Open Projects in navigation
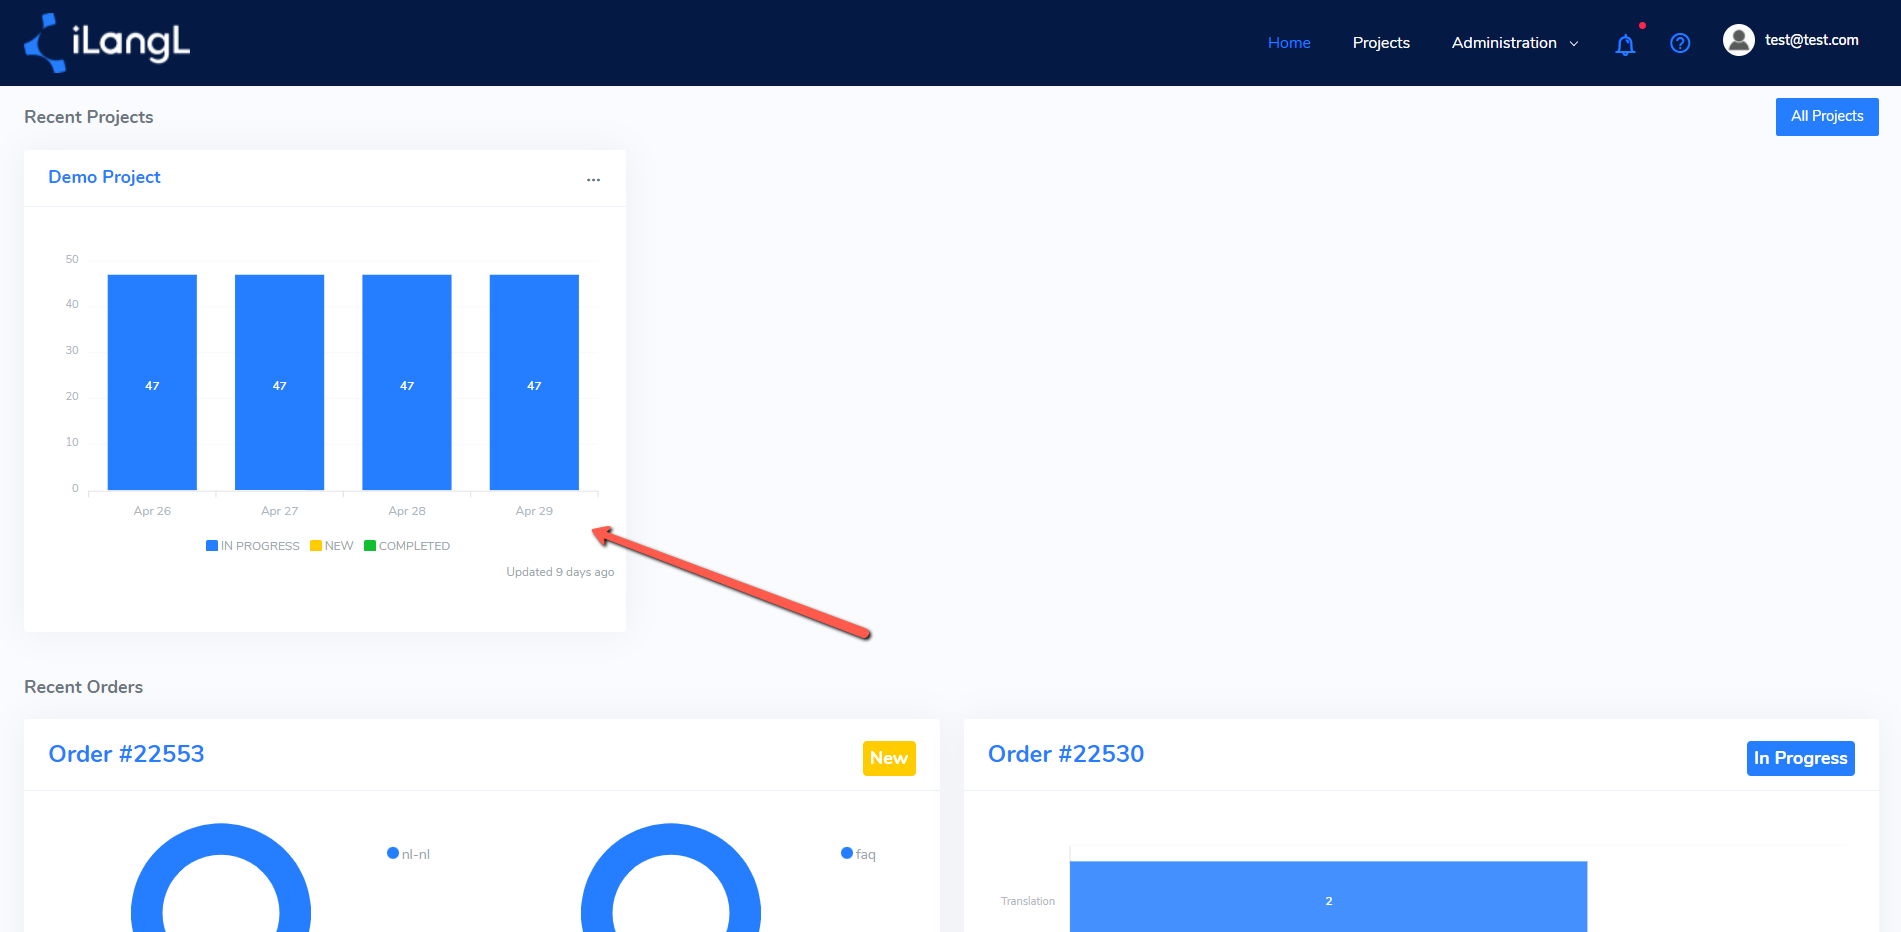 tap(1381, 43)
